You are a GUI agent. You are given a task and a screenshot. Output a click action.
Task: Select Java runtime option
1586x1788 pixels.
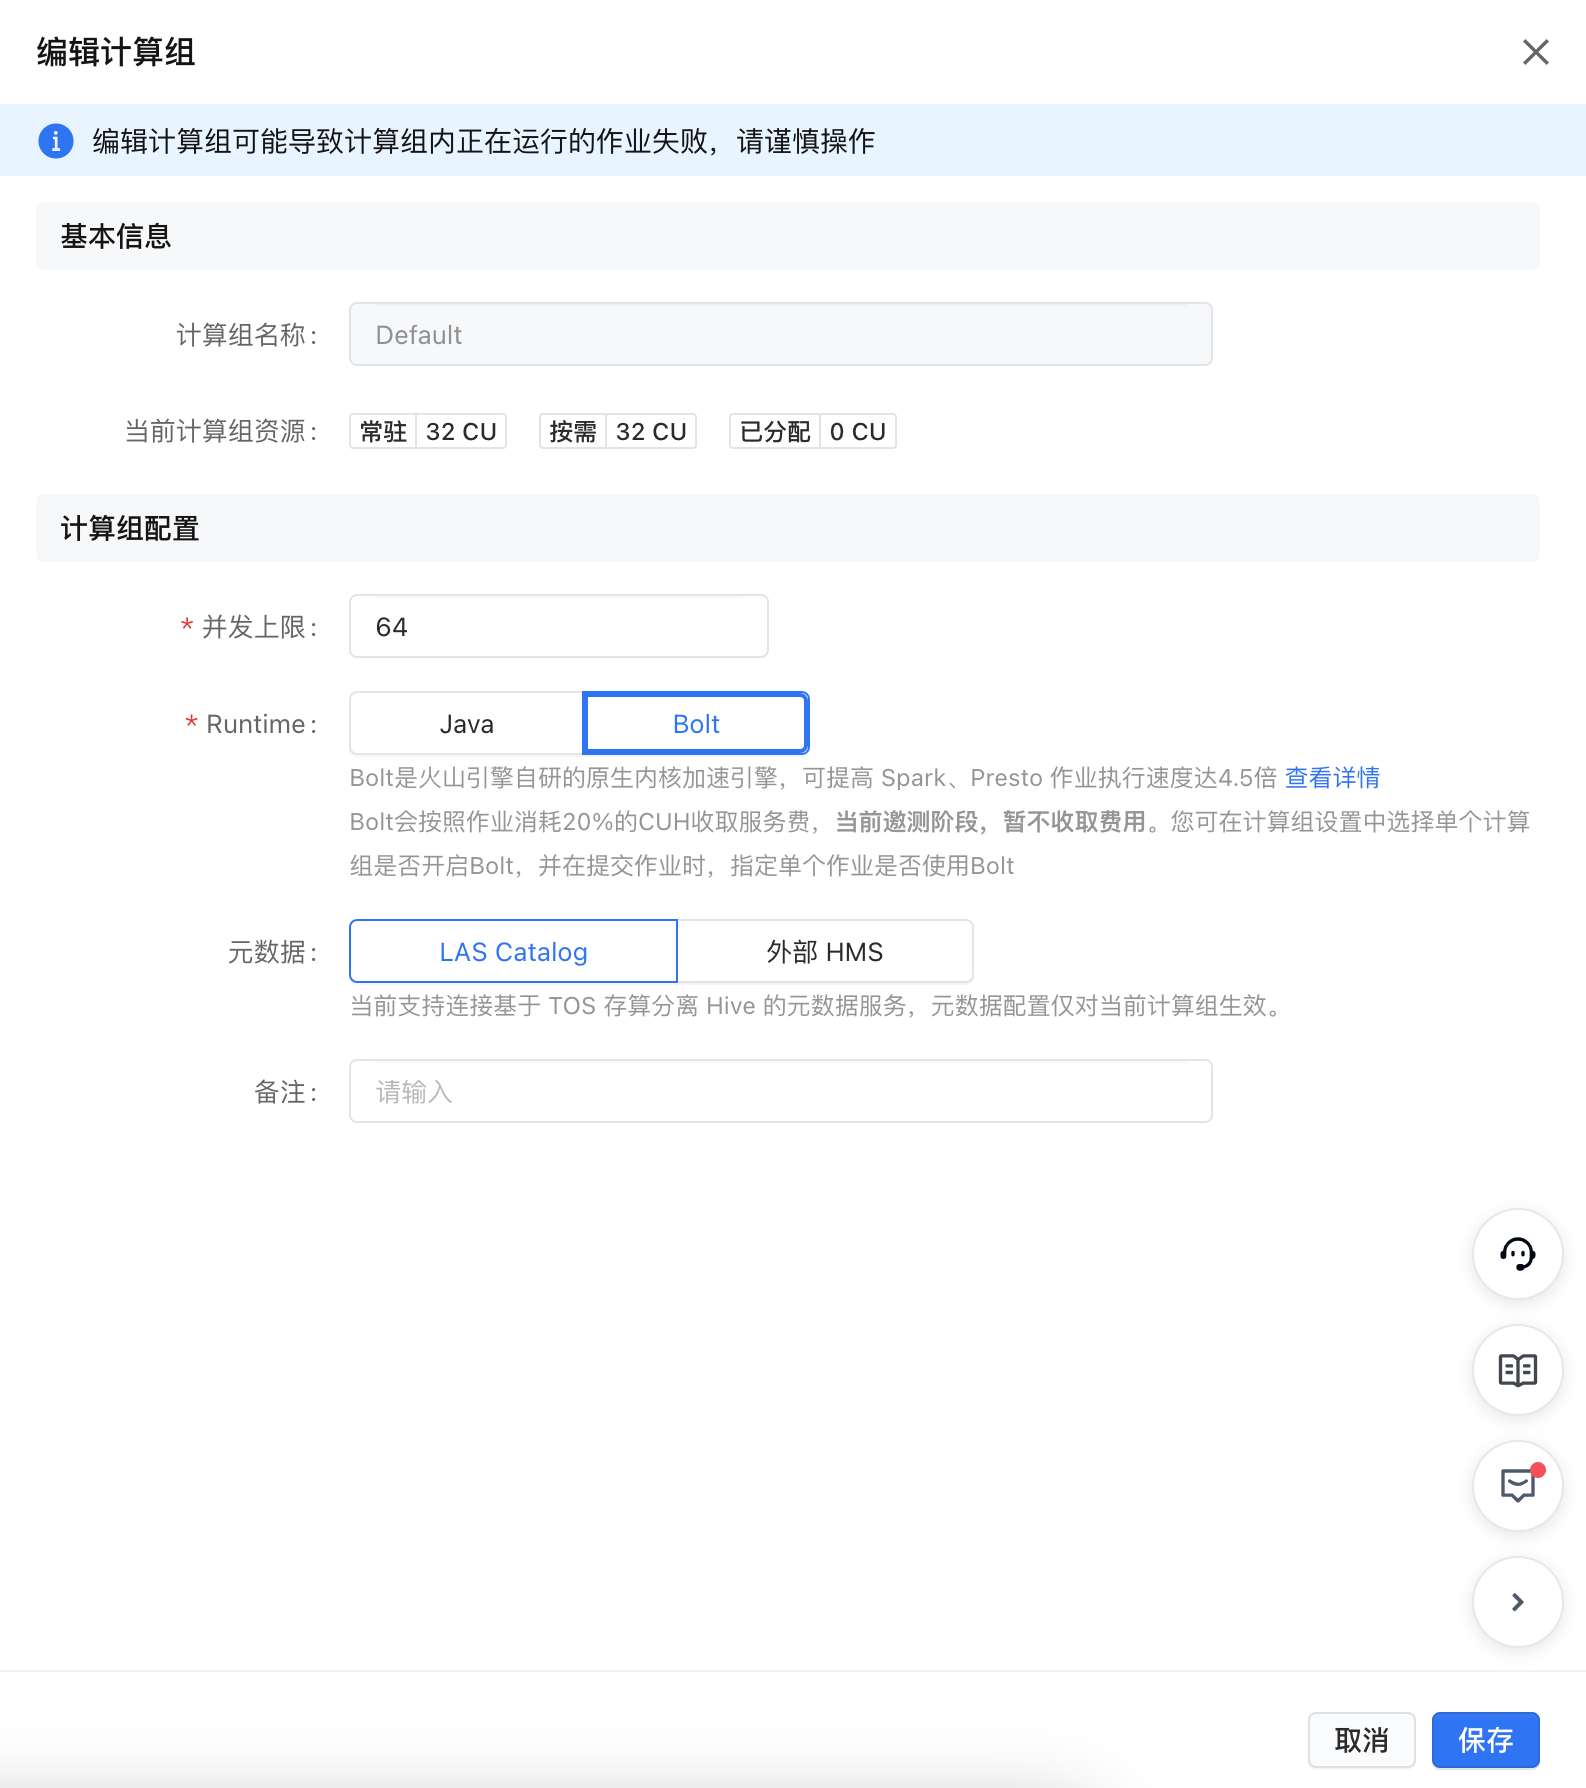[467, 723]
